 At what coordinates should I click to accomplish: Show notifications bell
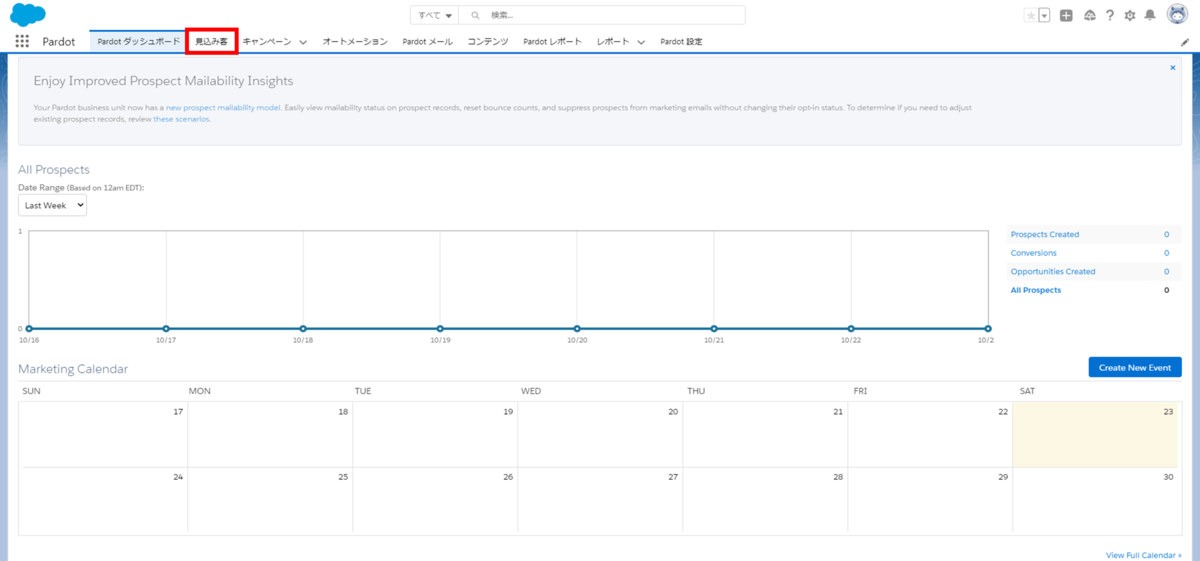point(1150,15)
